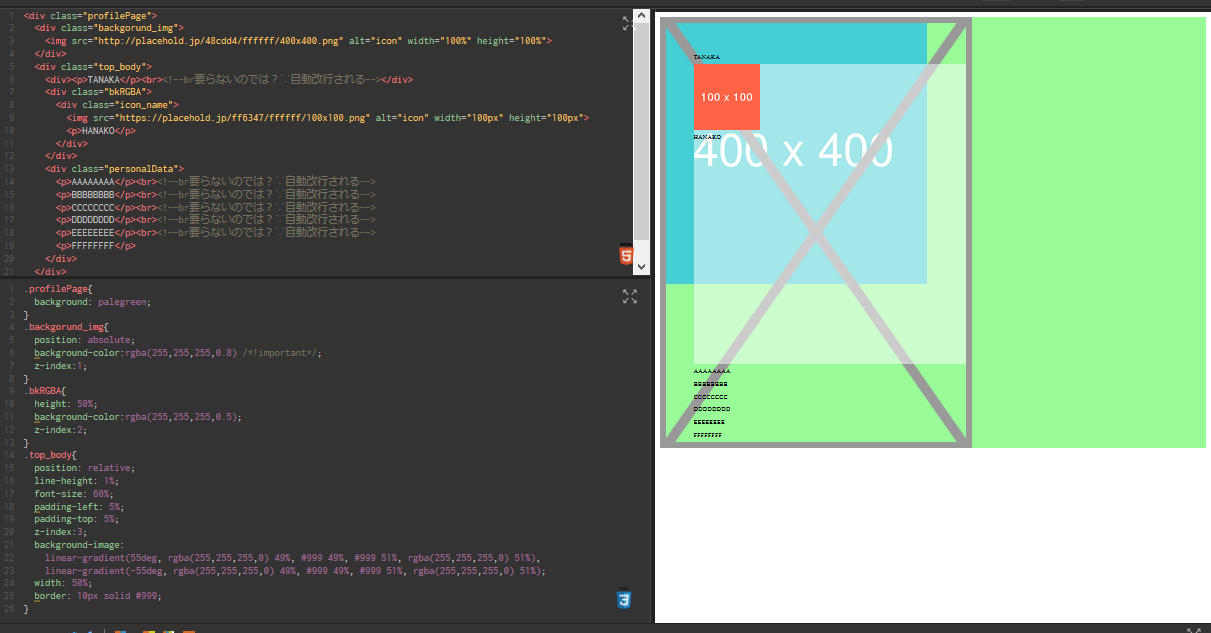This screenshot has height=633, width=1211.
Task: Expand the CSS editor panel to fullscreen
Action: pyautogui.click(x=629, y=296)
